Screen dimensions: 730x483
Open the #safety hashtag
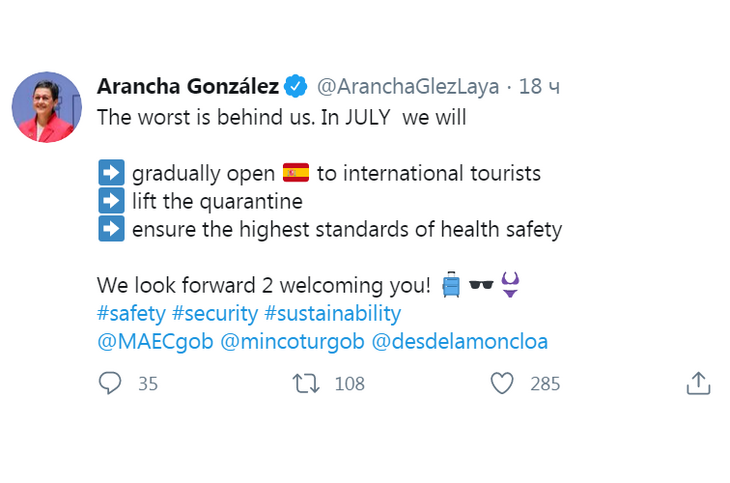pyautogui.click(x=131, y=313)
